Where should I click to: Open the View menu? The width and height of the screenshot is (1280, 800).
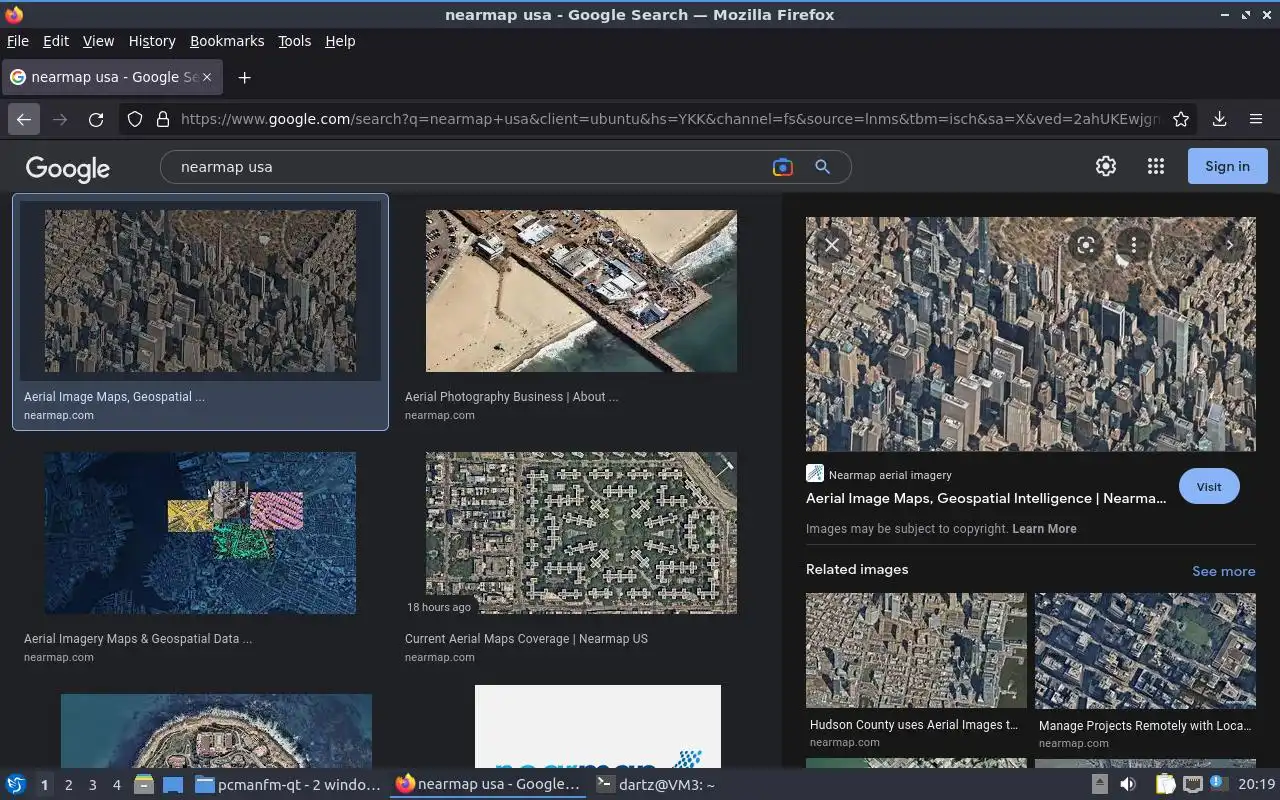point(98,41)
